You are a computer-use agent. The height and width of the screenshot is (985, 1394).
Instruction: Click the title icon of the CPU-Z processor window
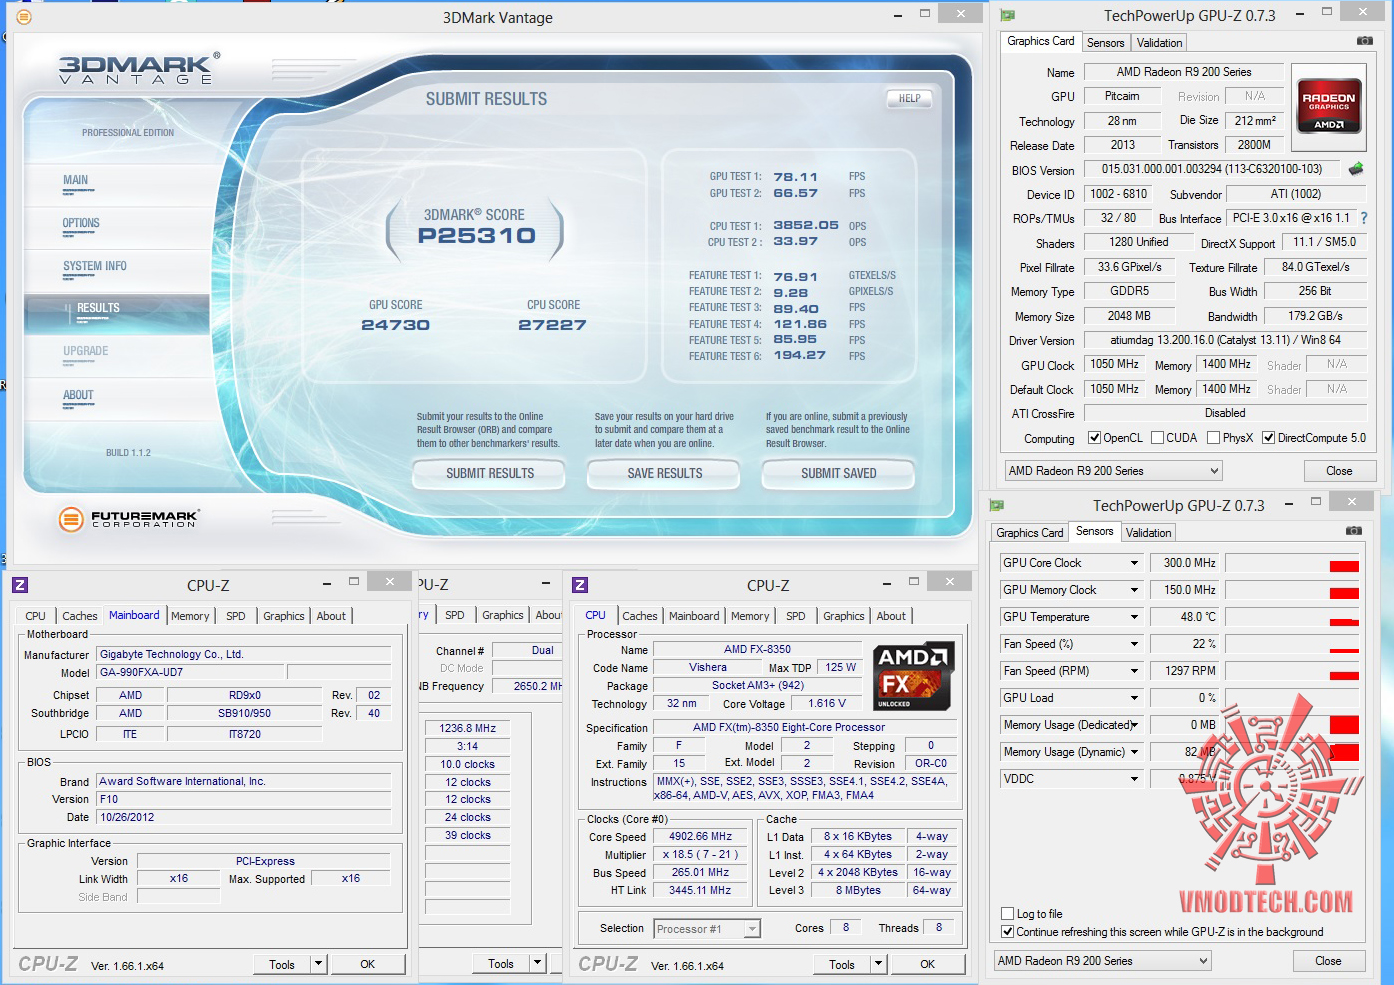point(580,585)
